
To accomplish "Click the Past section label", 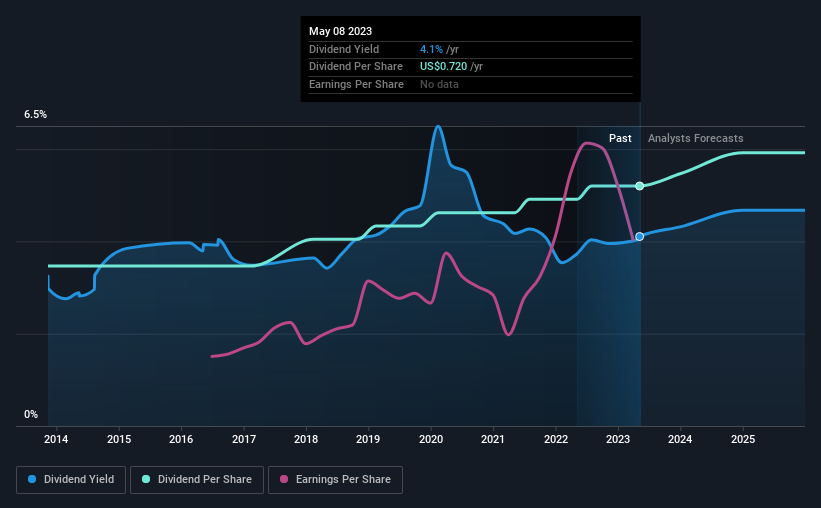I will click(620, 138).
